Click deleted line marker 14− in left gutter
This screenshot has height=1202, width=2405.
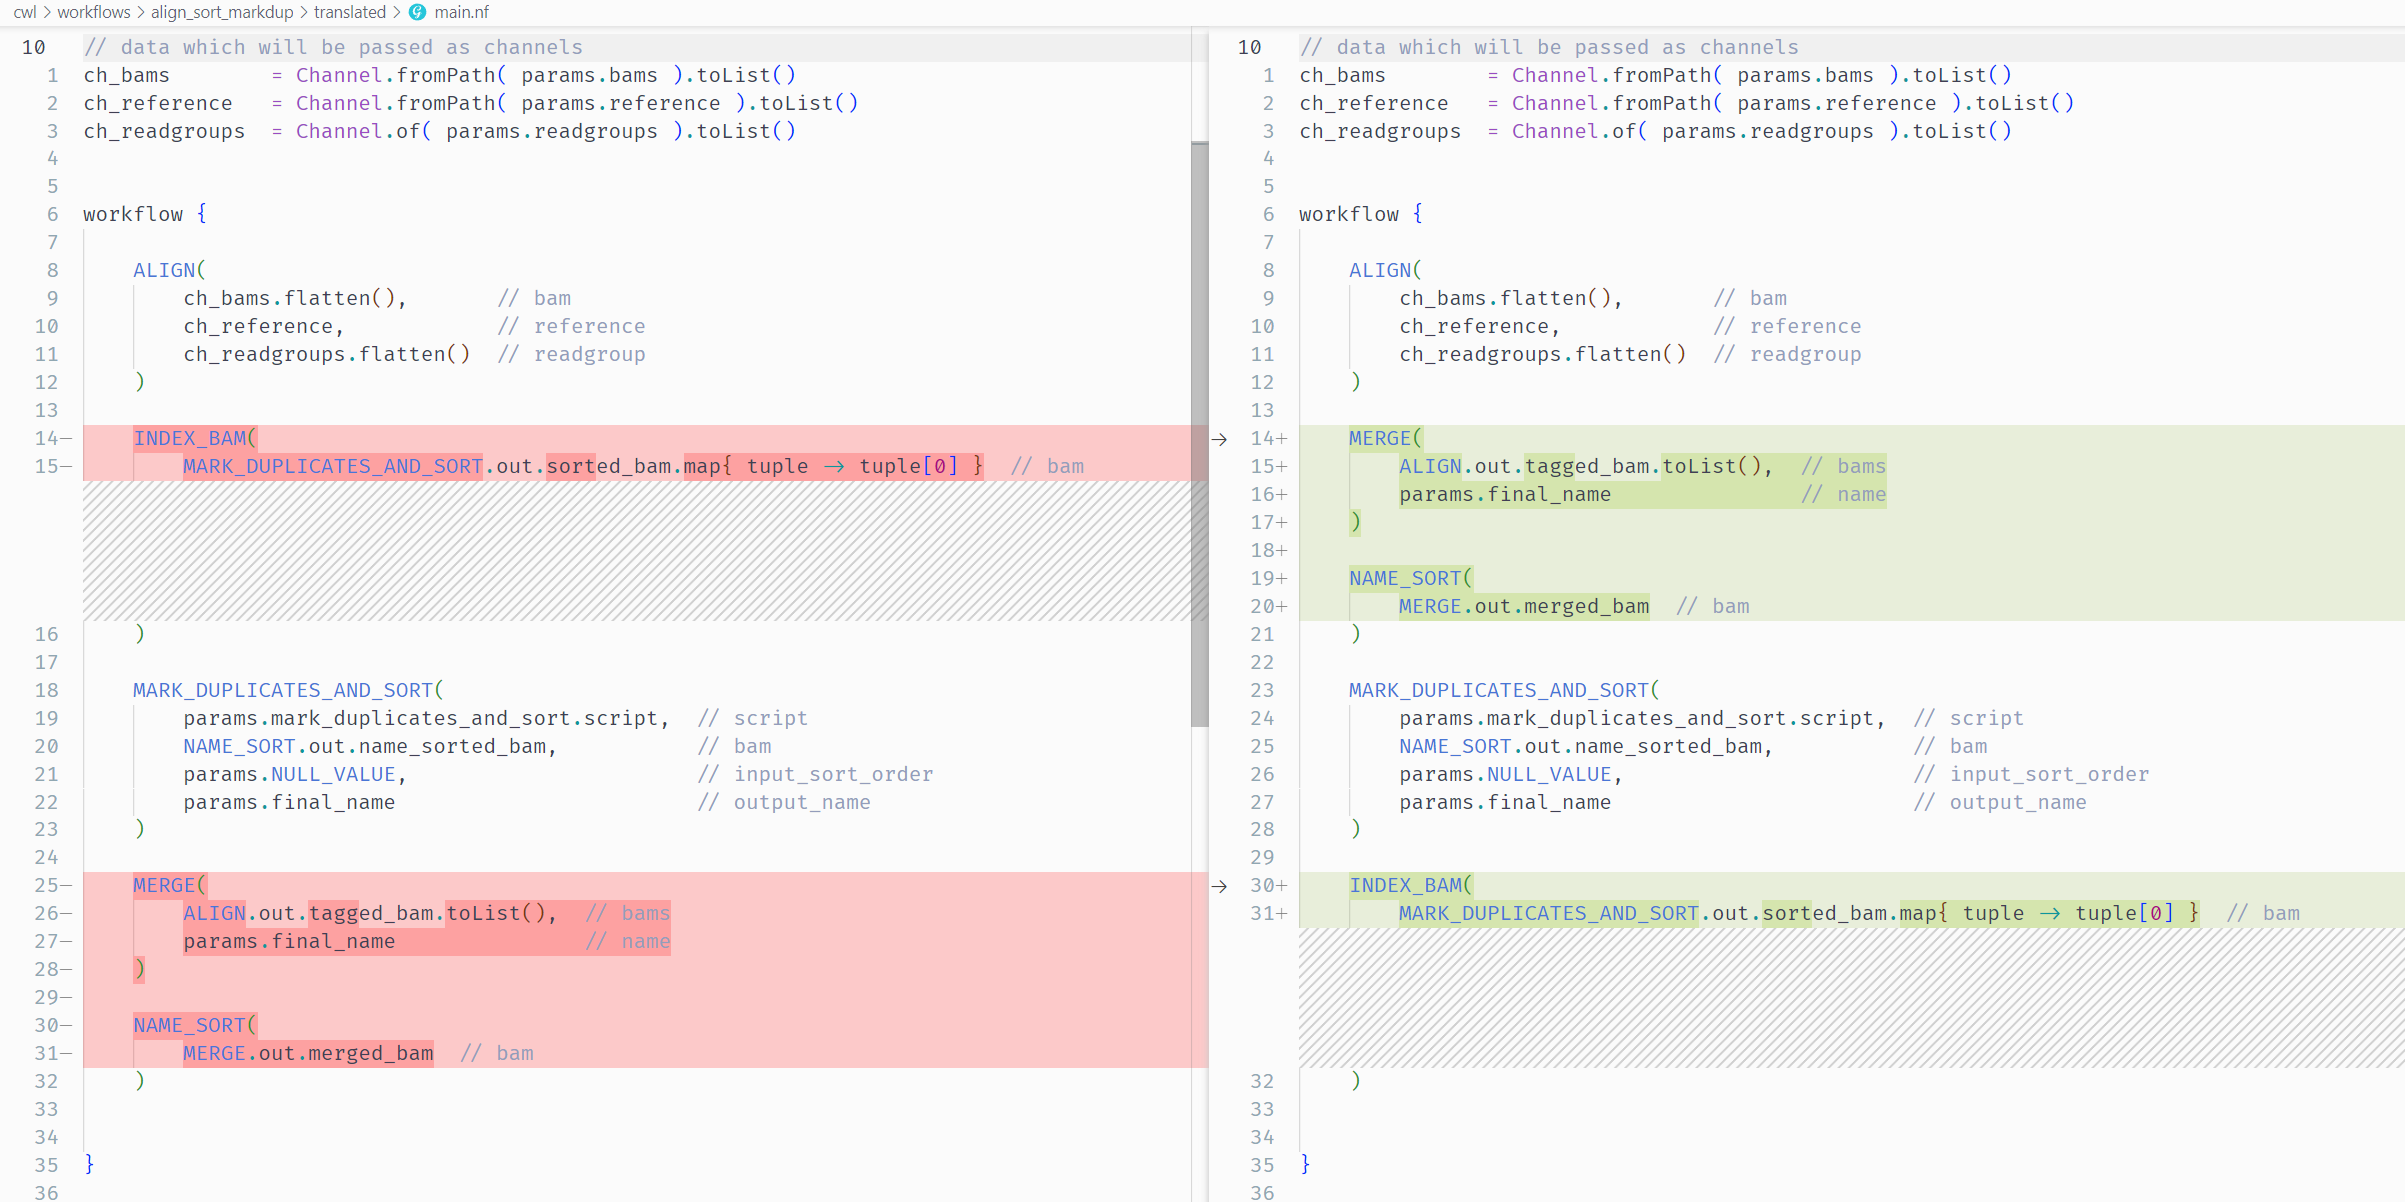[x=52, y=438]
